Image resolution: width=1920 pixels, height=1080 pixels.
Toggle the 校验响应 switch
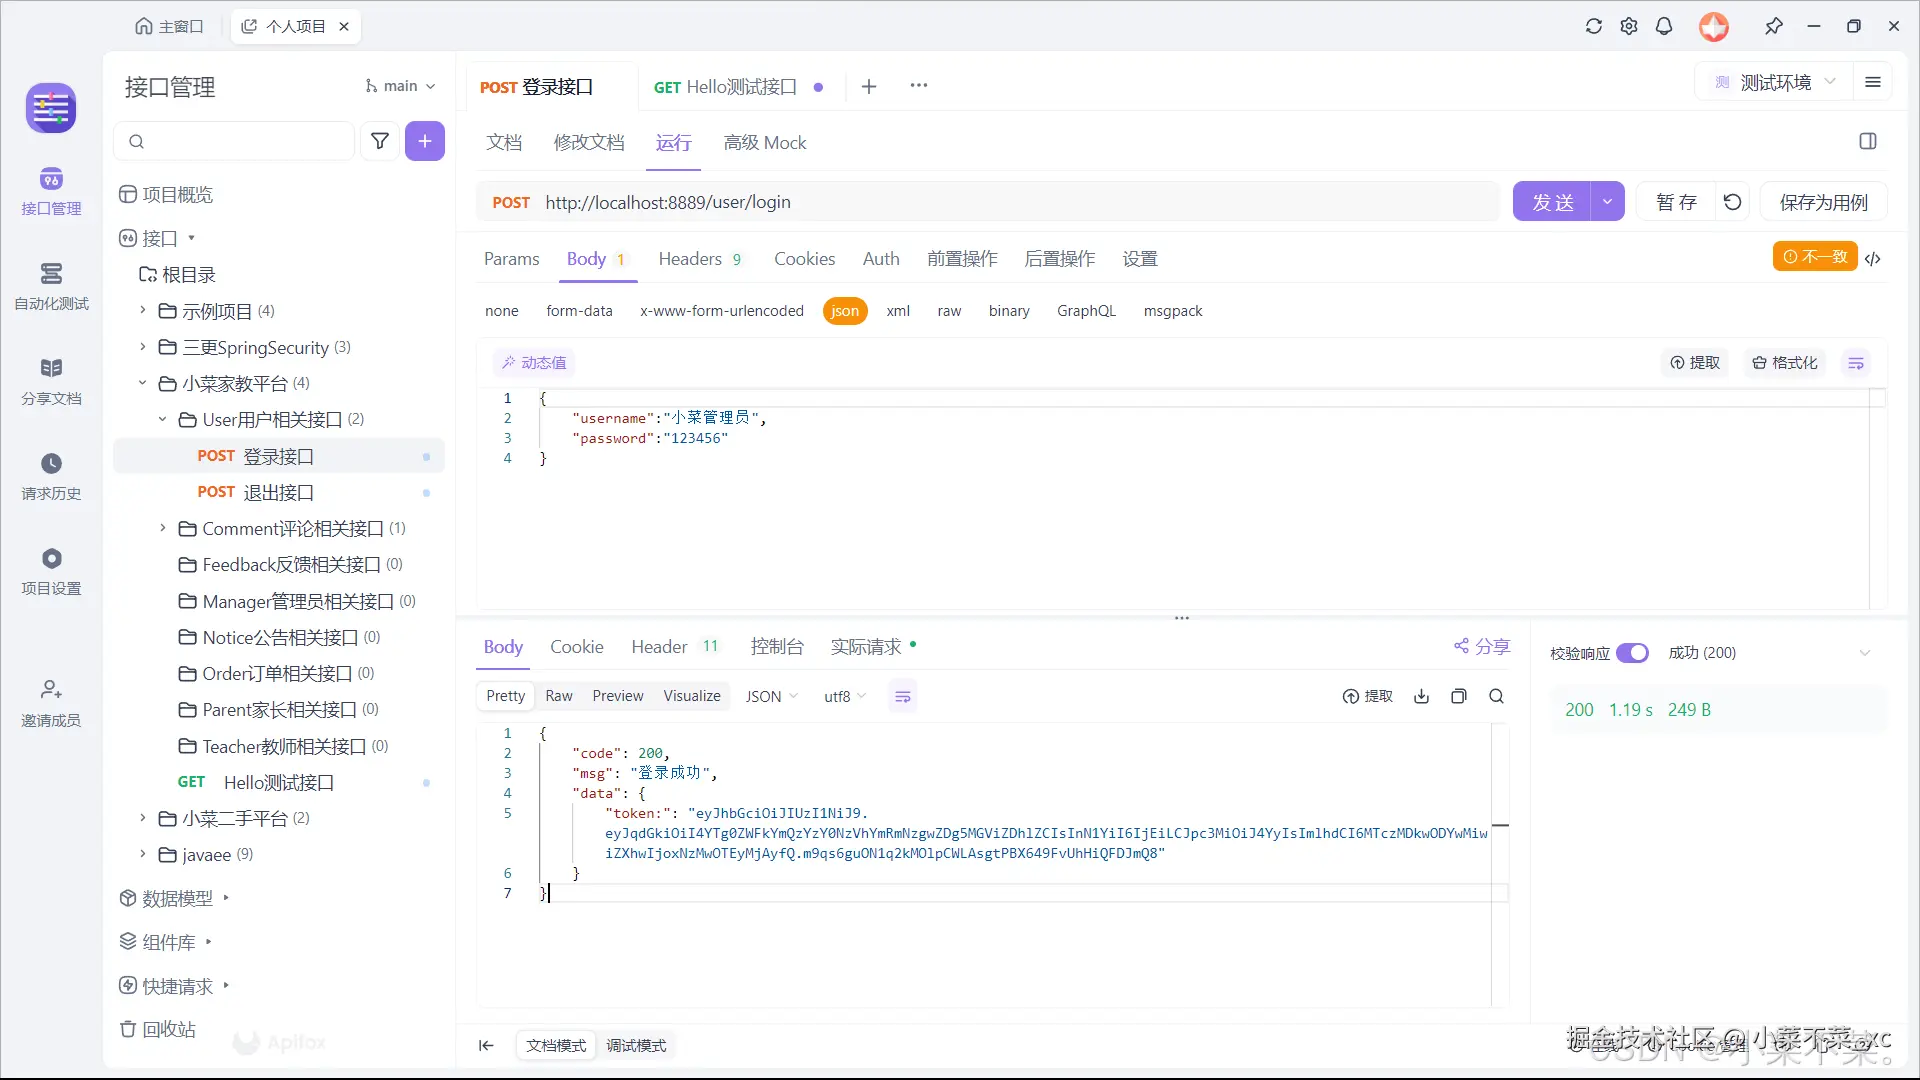click(1632, 653)
